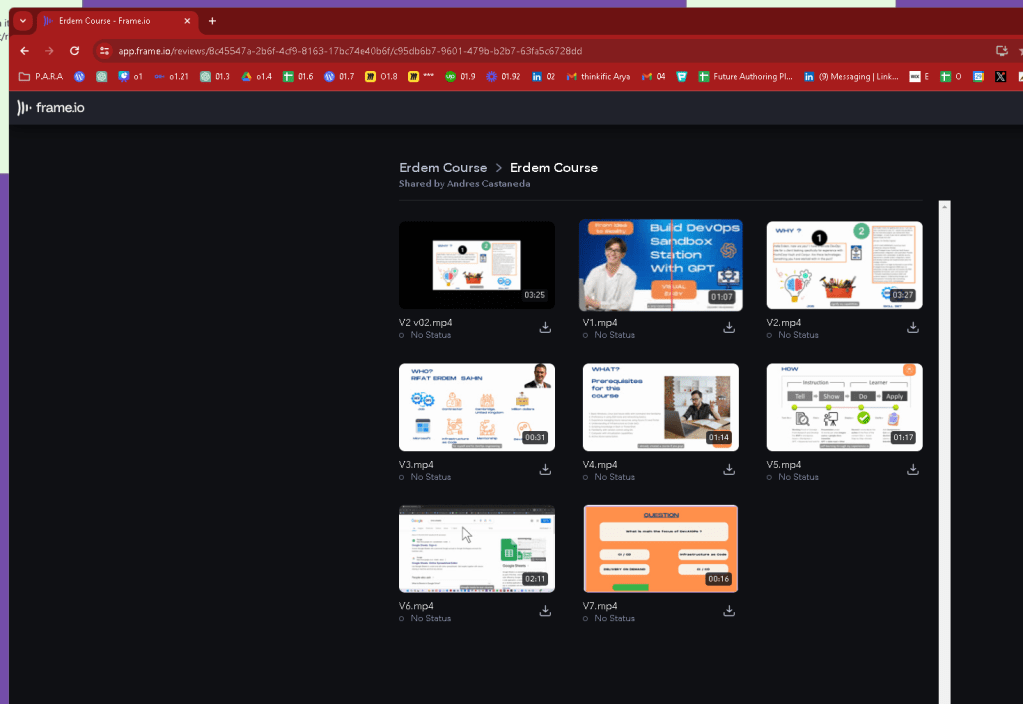Image resolution: width=1023 pixels, height=704 pixels.
Task: Open the 01.92 bookmark
Action: [x=504, y=76]
